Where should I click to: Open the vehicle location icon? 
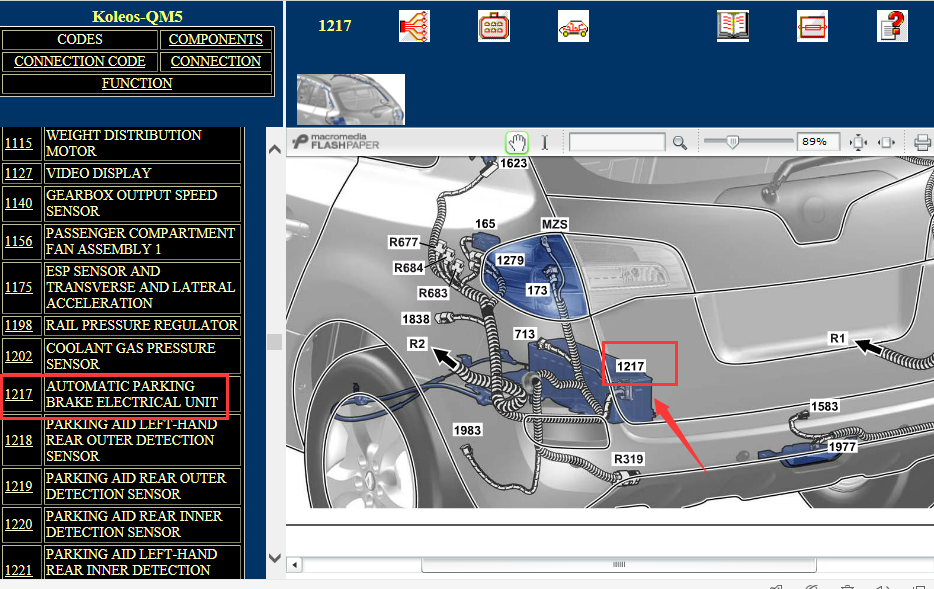[x=574, y=26]
